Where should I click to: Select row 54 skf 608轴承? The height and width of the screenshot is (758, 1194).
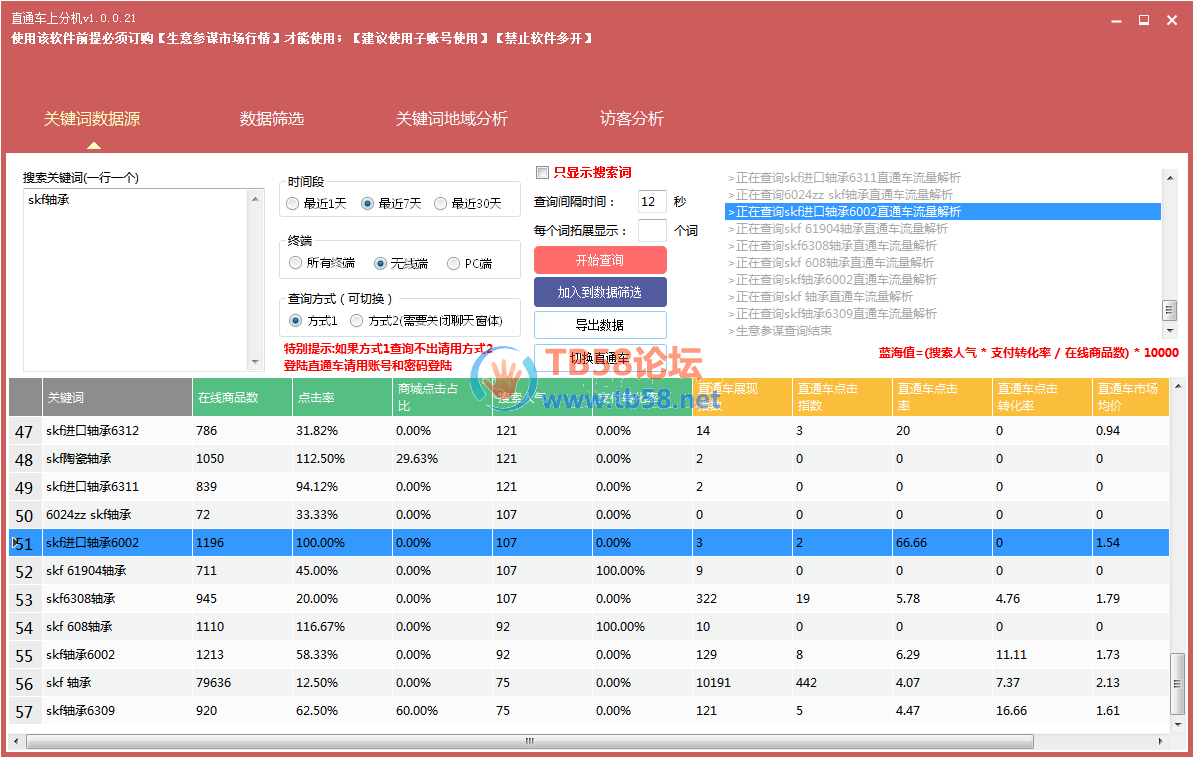click(589, 627)
